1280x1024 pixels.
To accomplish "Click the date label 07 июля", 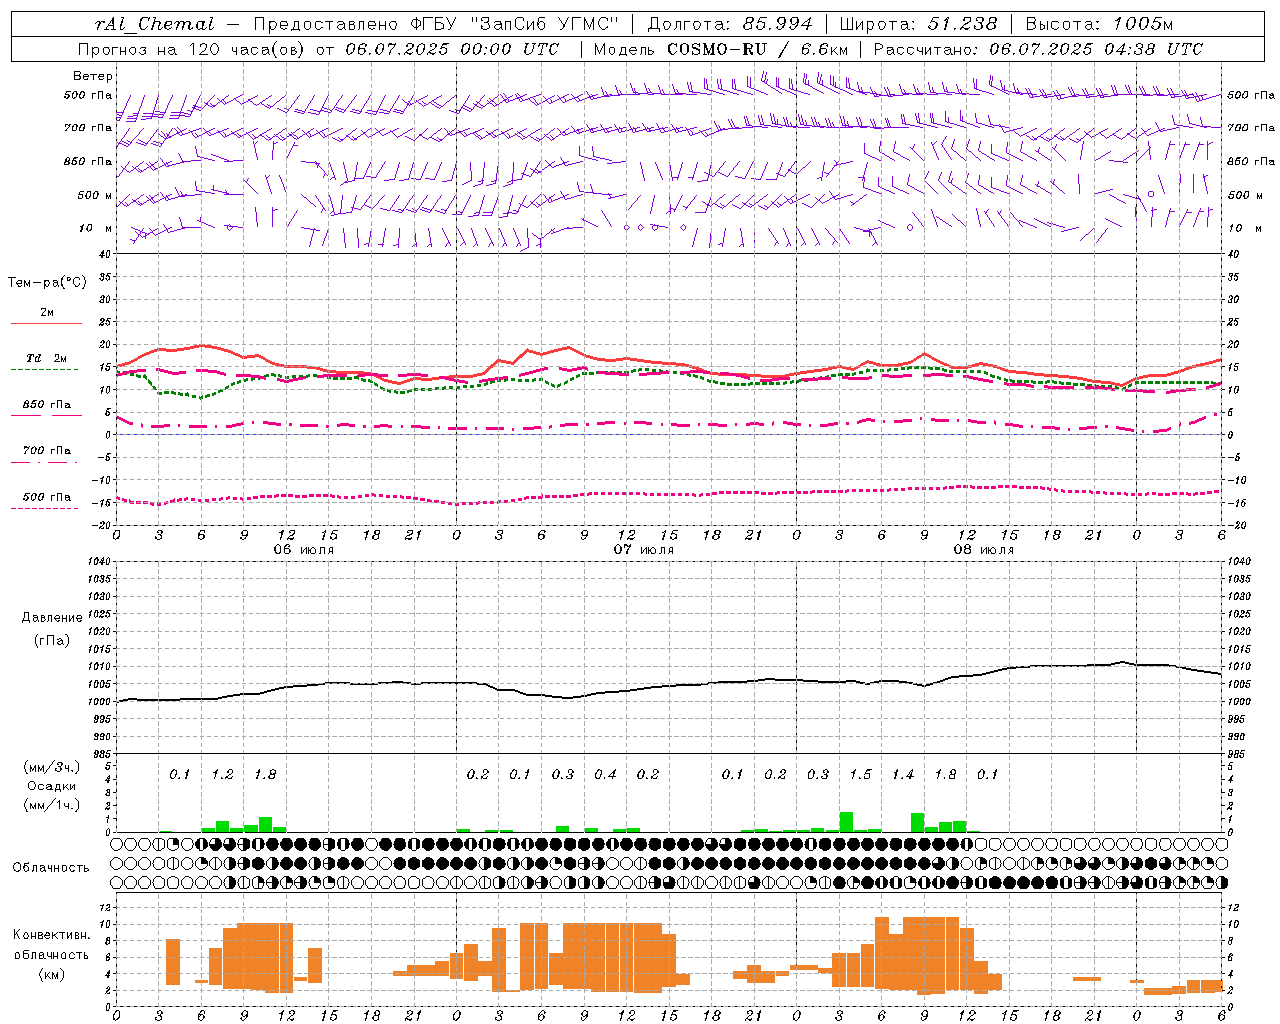I will click(644, 550).
